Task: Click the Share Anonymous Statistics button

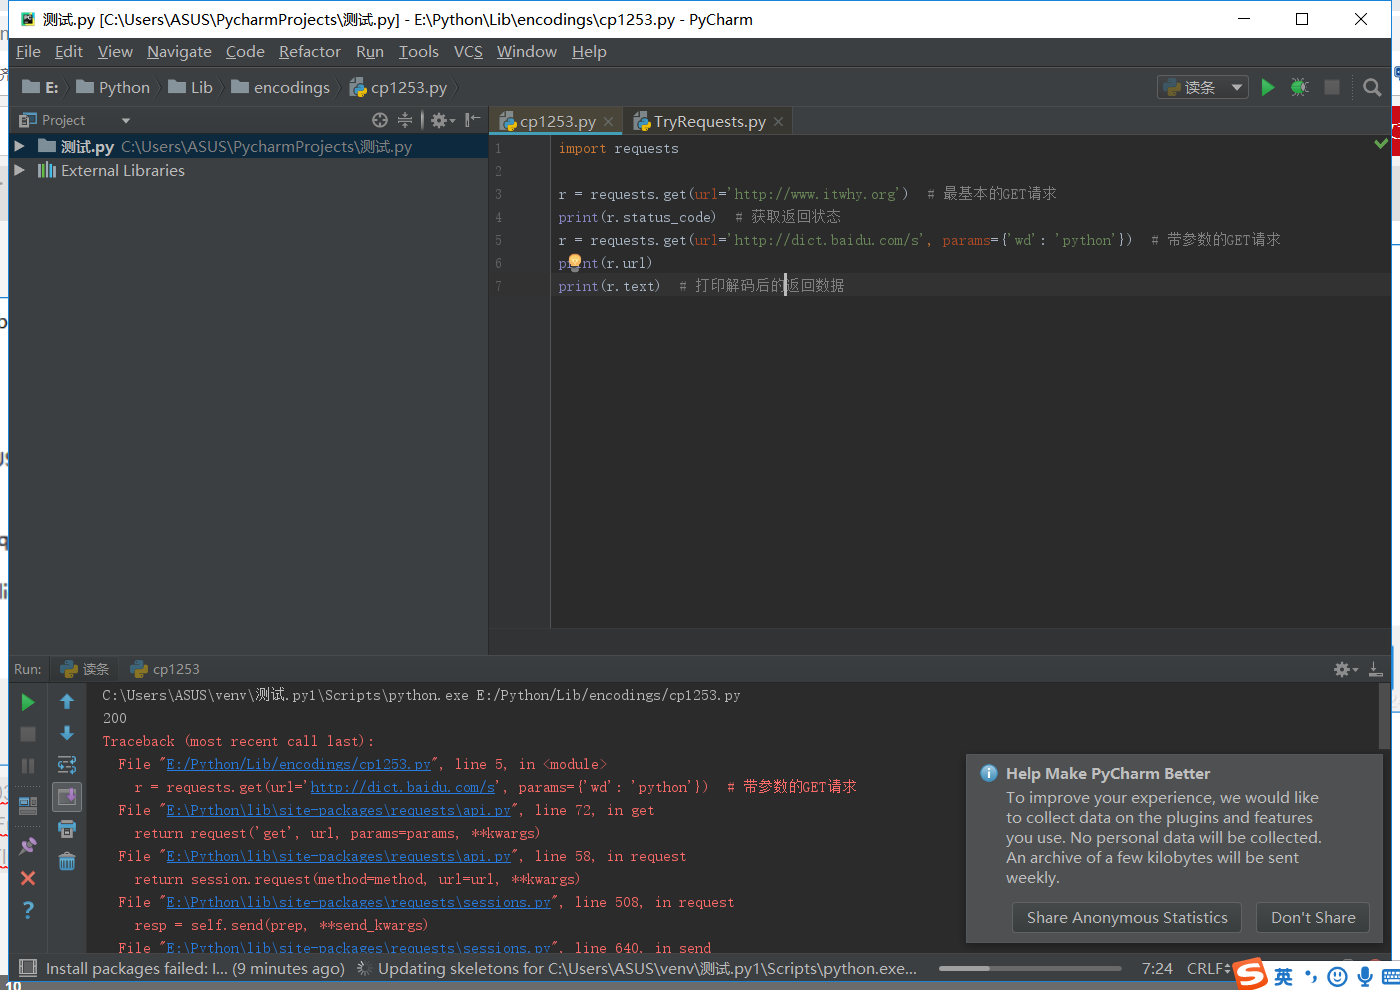Action: (x=1127, y=917)
